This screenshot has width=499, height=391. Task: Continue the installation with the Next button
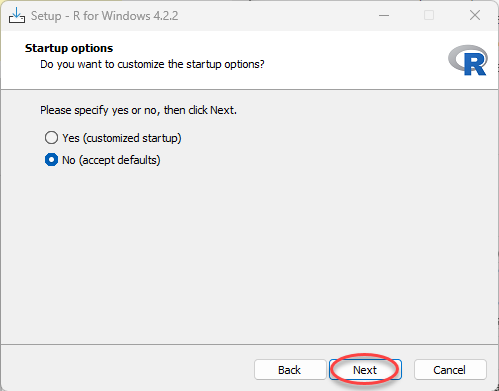[365, 370]
